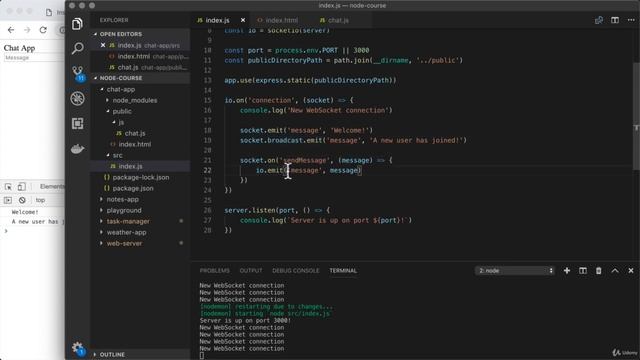Open the Extensions view

[x=77, y=123]
